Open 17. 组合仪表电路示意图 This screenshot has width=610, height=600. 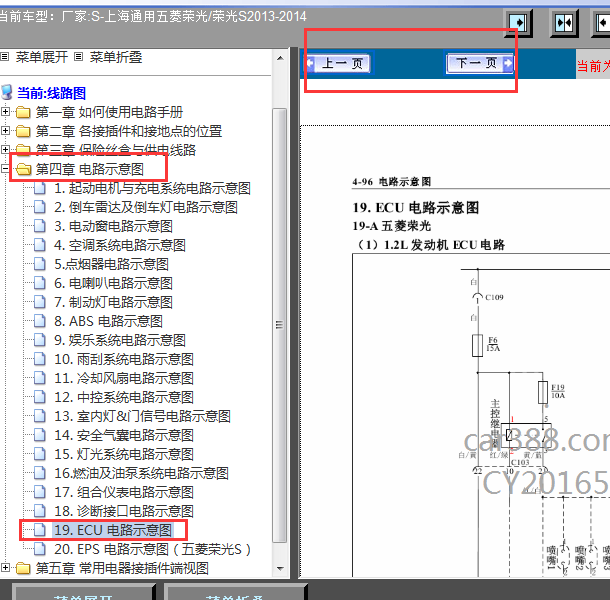(124, 493)
